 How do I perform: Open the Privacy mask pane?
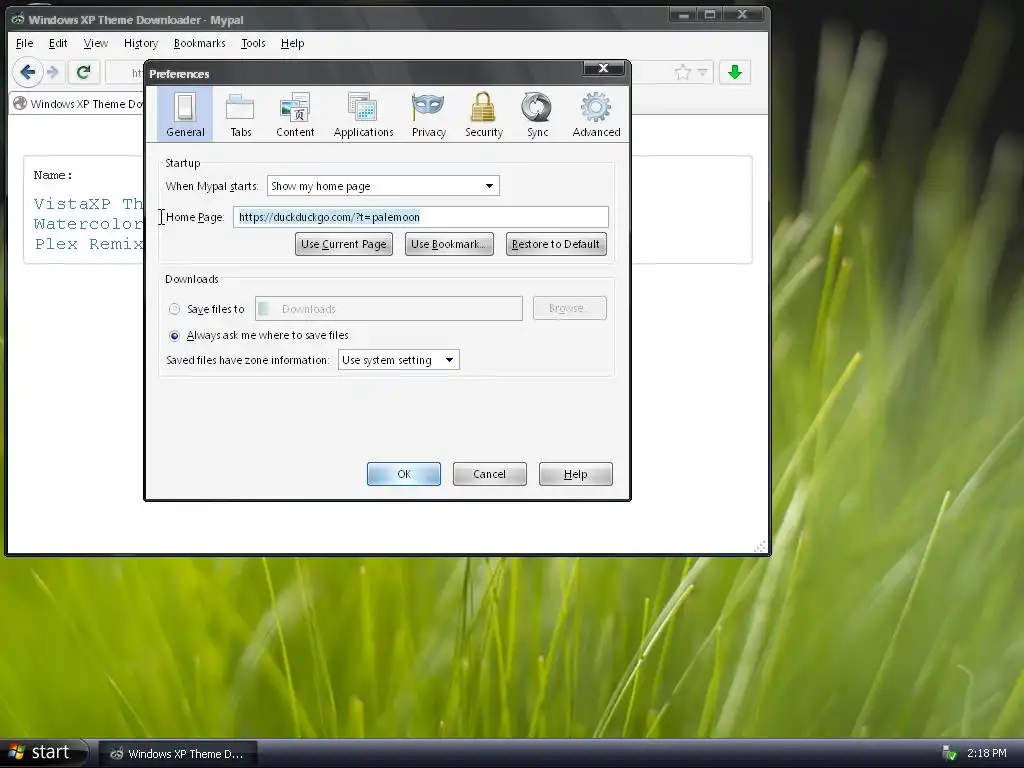pyautogui.click(x=428, y=114)
